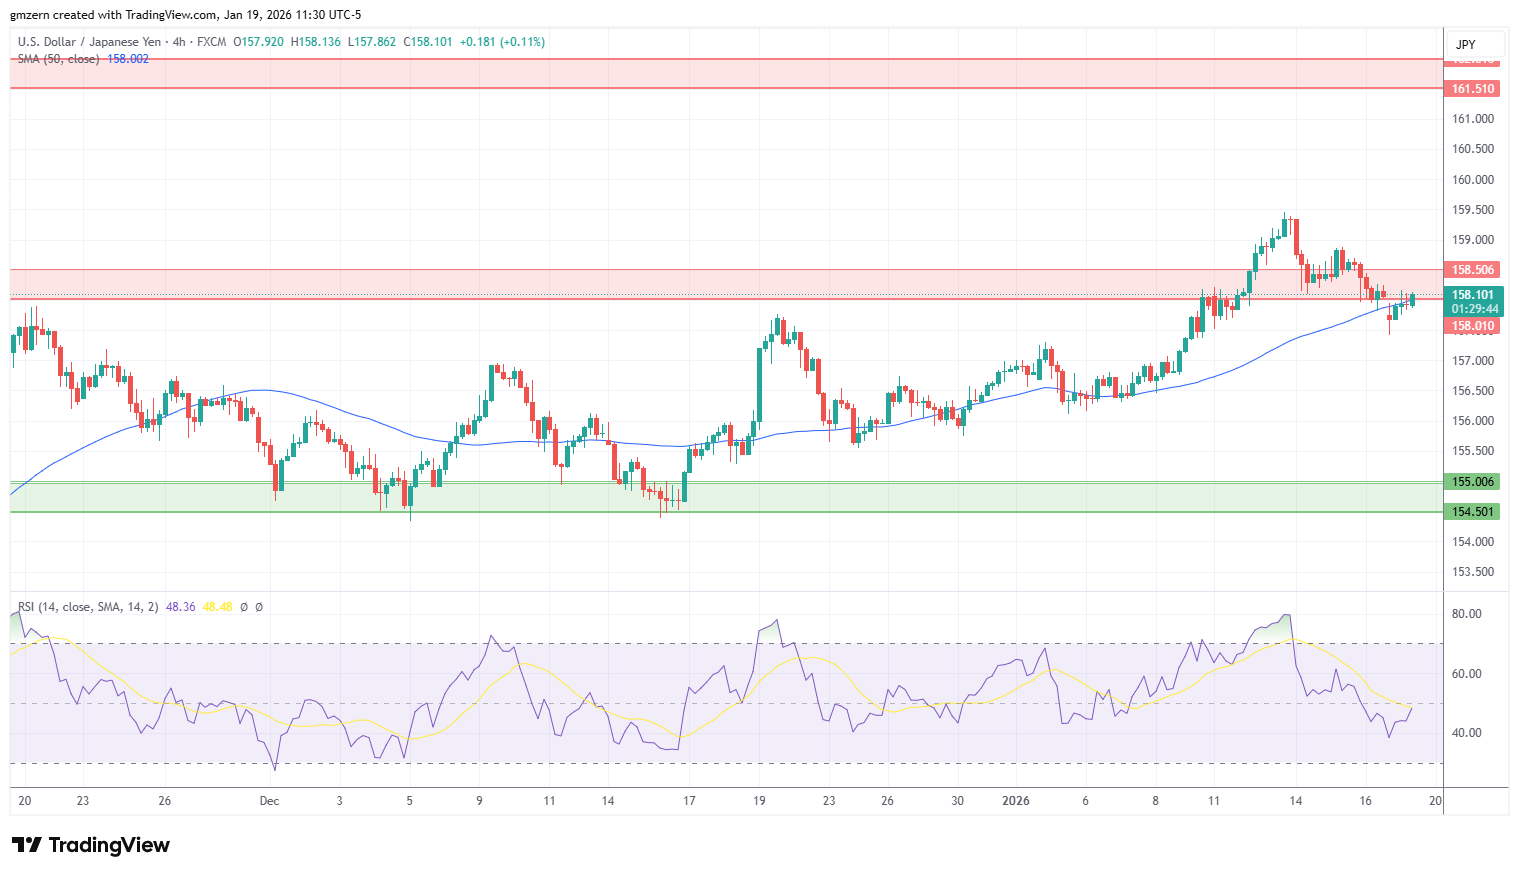Click the 40.00 RSI scale value
Screen dimensions: 1519x875
coord(1466,733)
